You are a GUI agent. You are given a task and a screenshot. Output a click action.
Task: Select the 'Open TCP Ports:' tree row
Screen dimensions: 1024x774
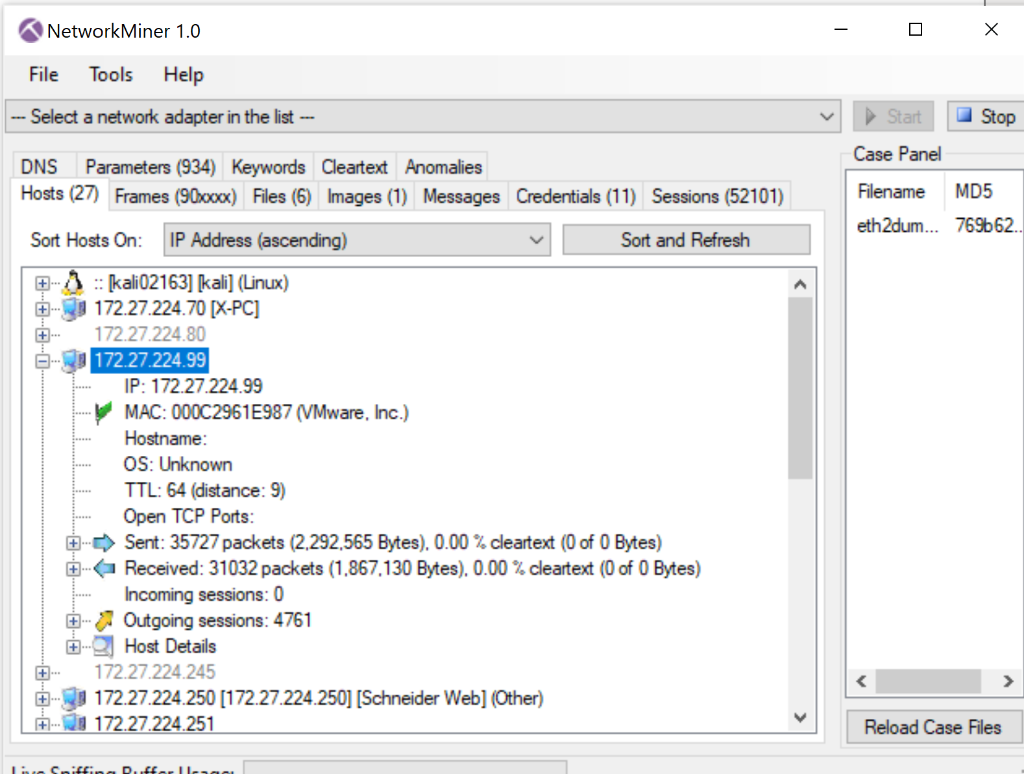point(189,517)
